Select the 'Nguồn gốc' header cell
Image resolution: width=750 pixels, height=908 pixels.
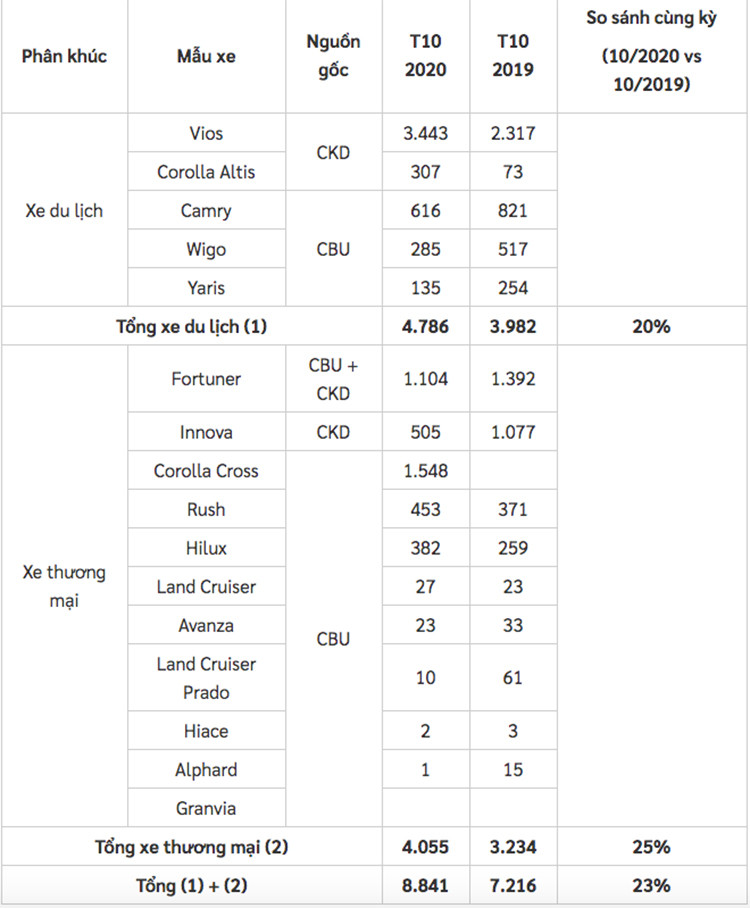coord(334,56)
